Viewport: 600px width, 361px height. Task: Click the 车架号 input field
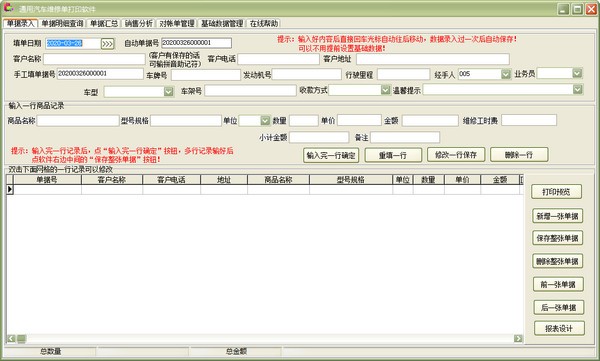[x=250, y=91]
